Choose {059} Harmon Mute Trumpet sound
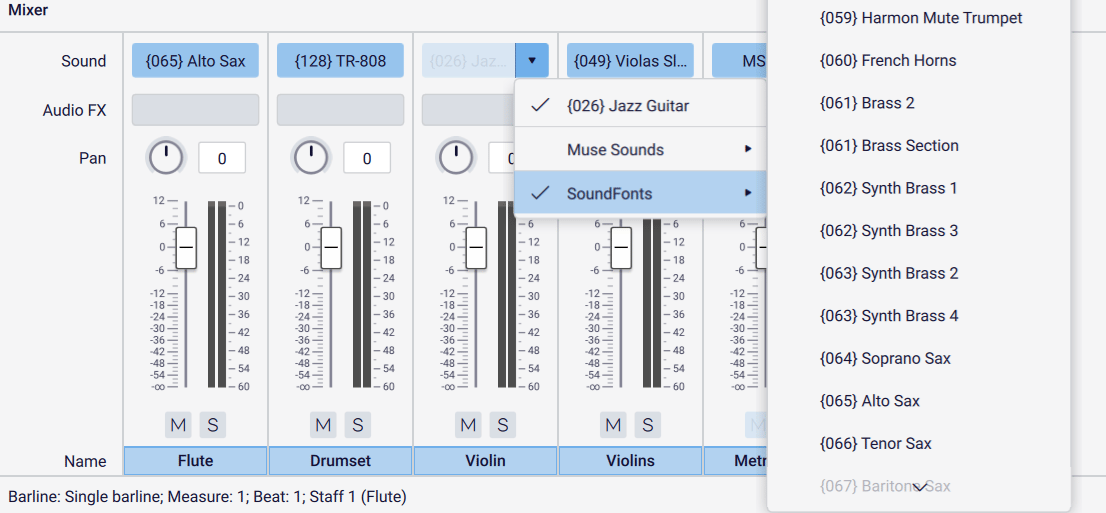Viewport: 1106px width, 513px height. pyautogui.click(x=919, y=18)
